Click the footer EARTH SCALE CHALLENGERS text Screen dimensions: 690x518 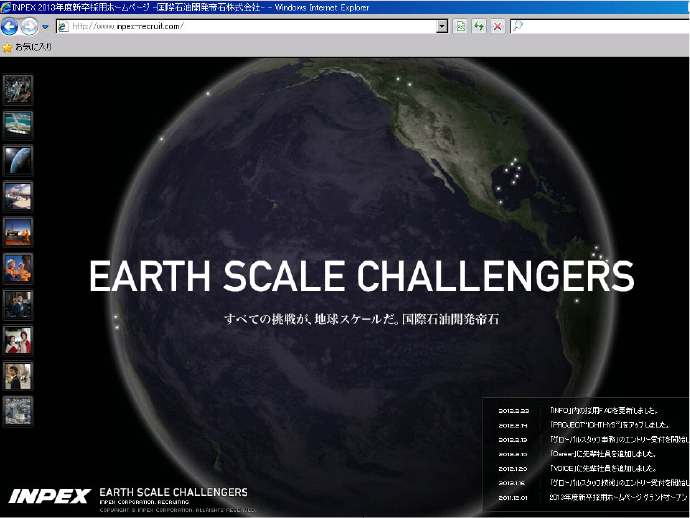(173, 492)
